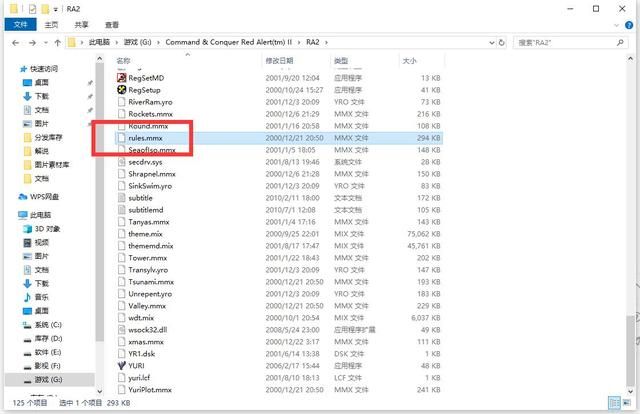Sort by 名称 column header

pyautogui.click(x=123, y=61)
